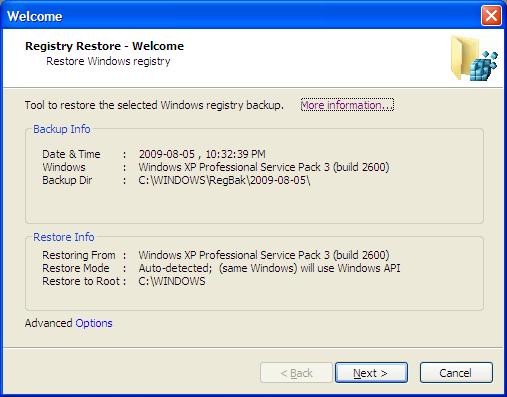Screen dimensions: 507x397
Task: Click the Restore to Root label
Action: (x=81, y=281)
